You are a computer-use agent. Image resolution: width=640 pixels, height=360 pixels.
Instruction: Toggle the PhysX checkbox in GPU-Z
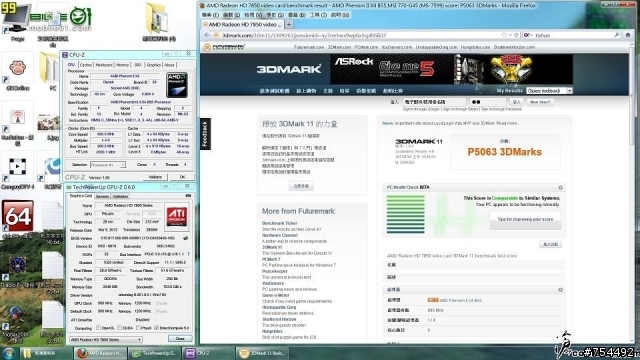pyautogui.click(x=139, y=328)
